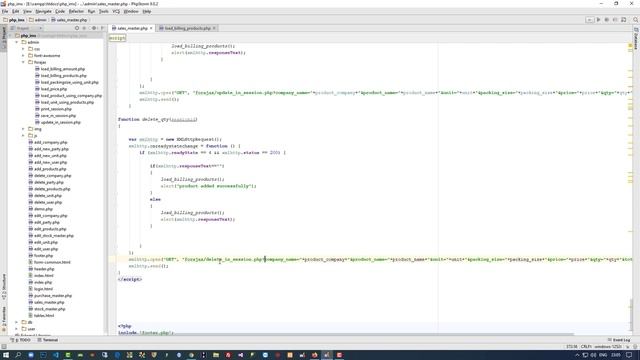Open the Event Log in status bar

(619, 340)
